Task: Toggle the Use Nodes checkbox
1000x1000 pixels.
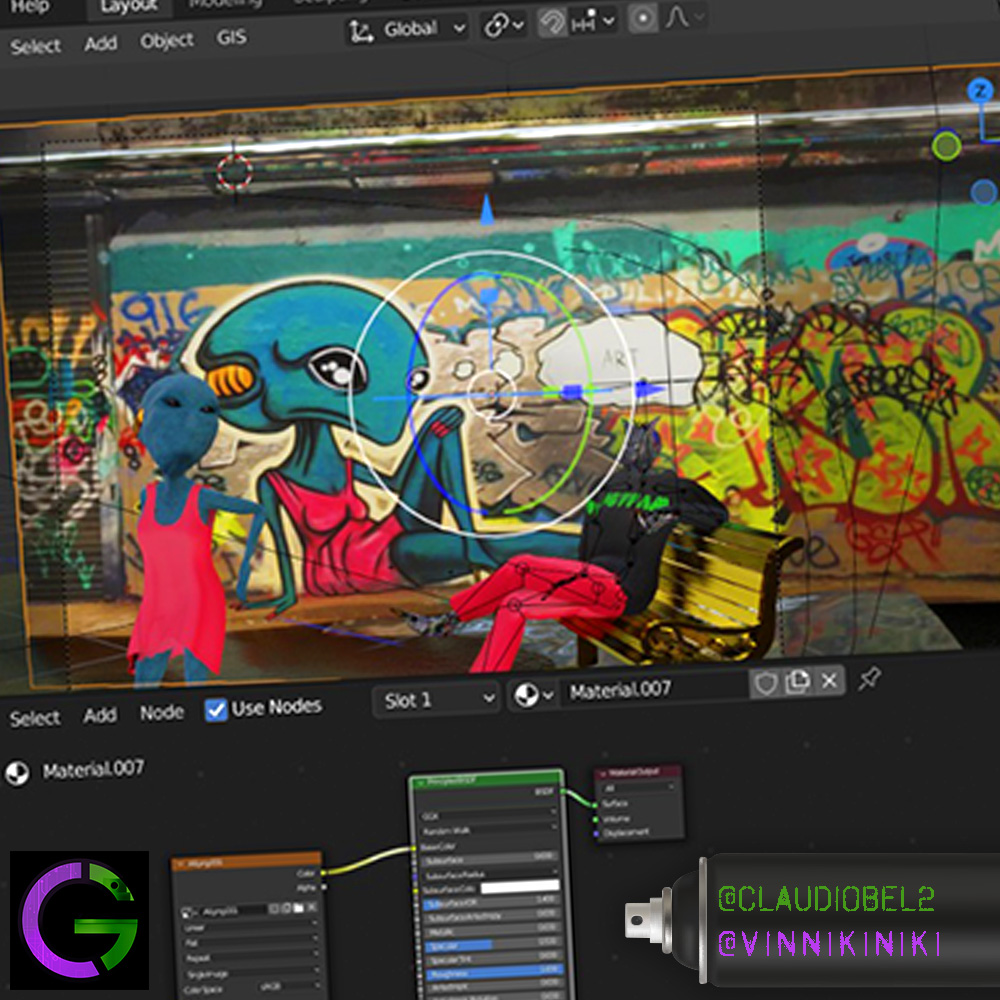Action: [x=216, y=710]
